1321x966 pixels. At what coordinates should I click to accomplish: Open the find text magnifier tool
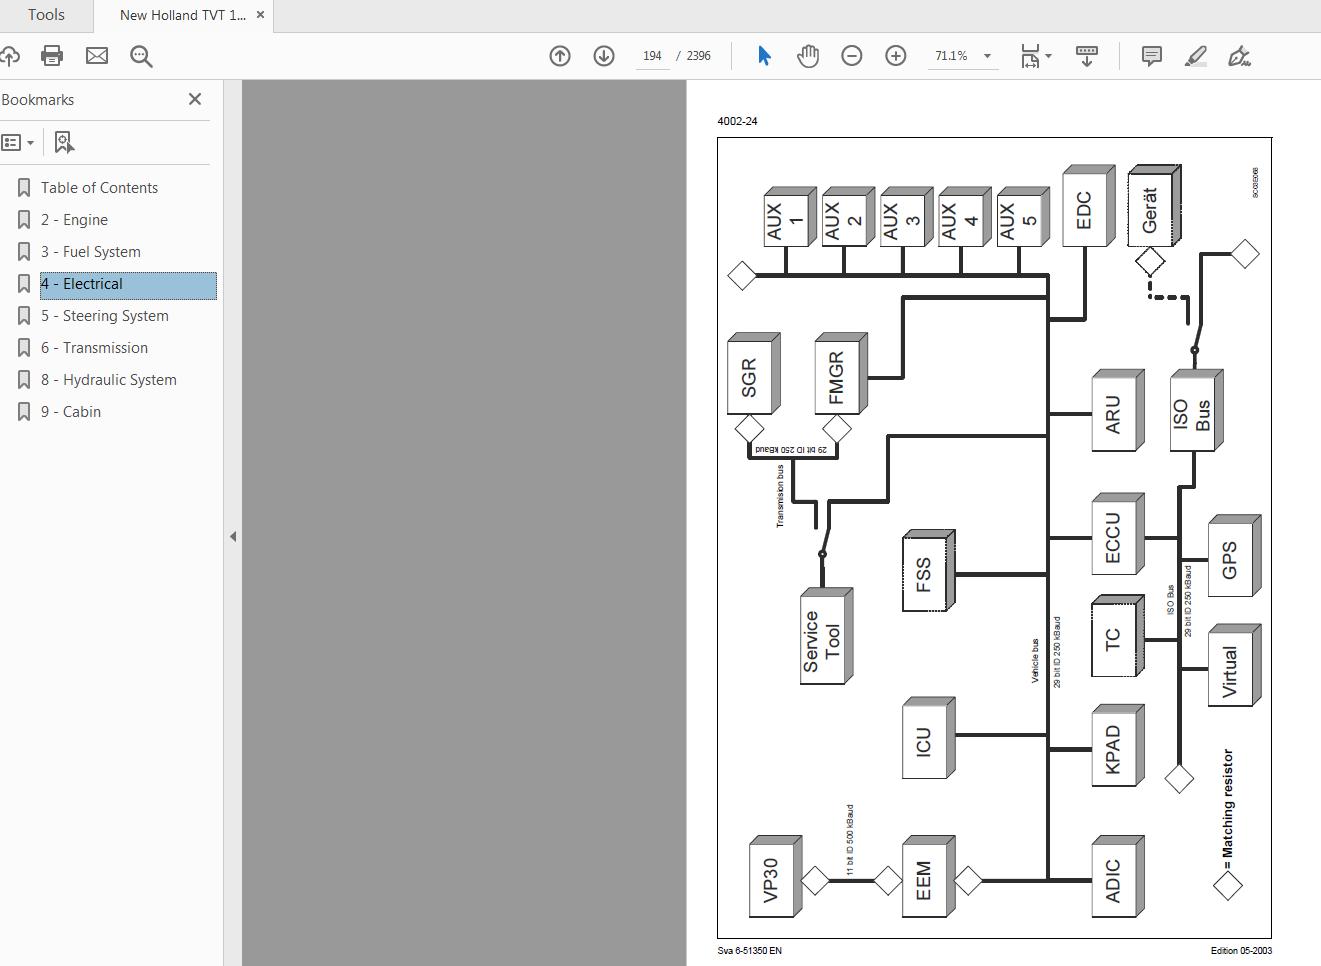[141, 56]
